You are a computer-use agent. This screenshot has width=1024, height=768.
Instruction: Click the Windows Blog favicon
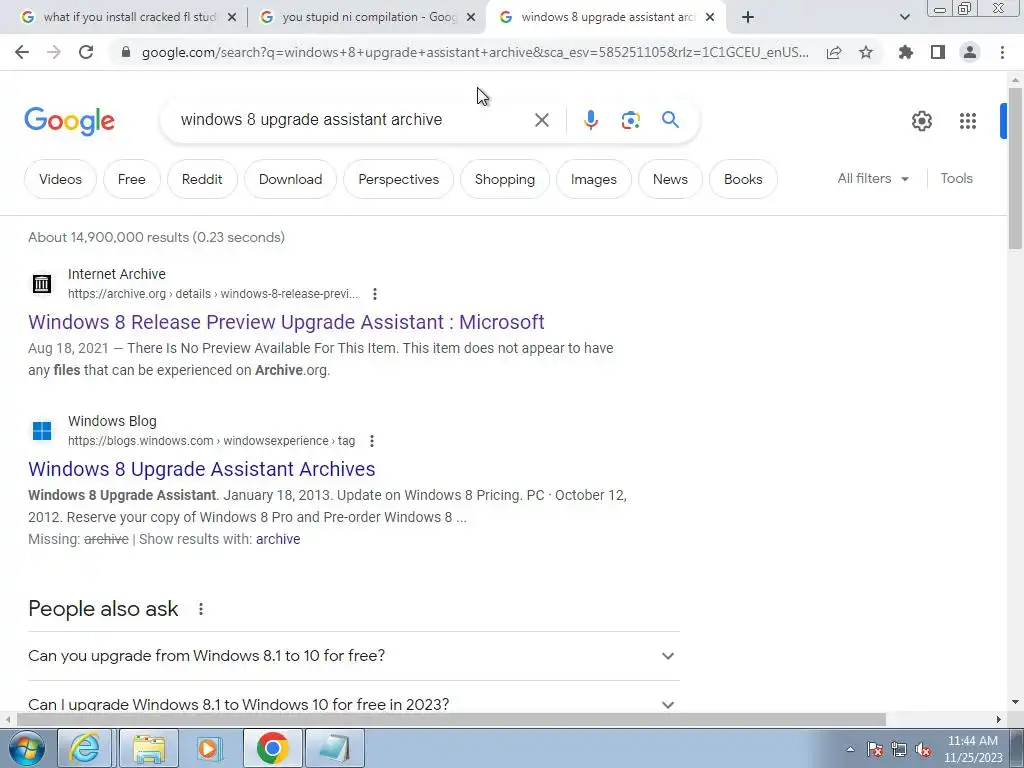(42, 430)
